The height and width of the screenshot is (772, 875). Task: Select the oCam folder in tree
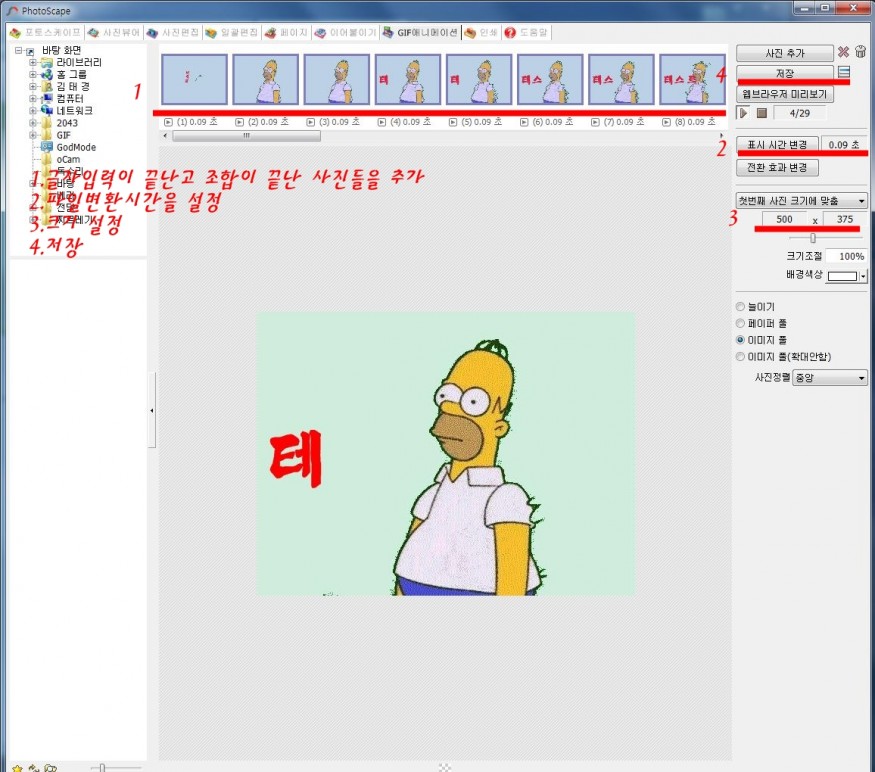click(61, 160)
